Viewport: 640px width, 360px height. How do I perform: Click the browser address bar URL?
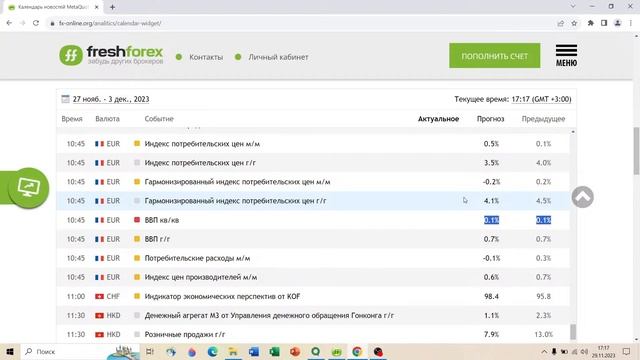click(110, 23)
